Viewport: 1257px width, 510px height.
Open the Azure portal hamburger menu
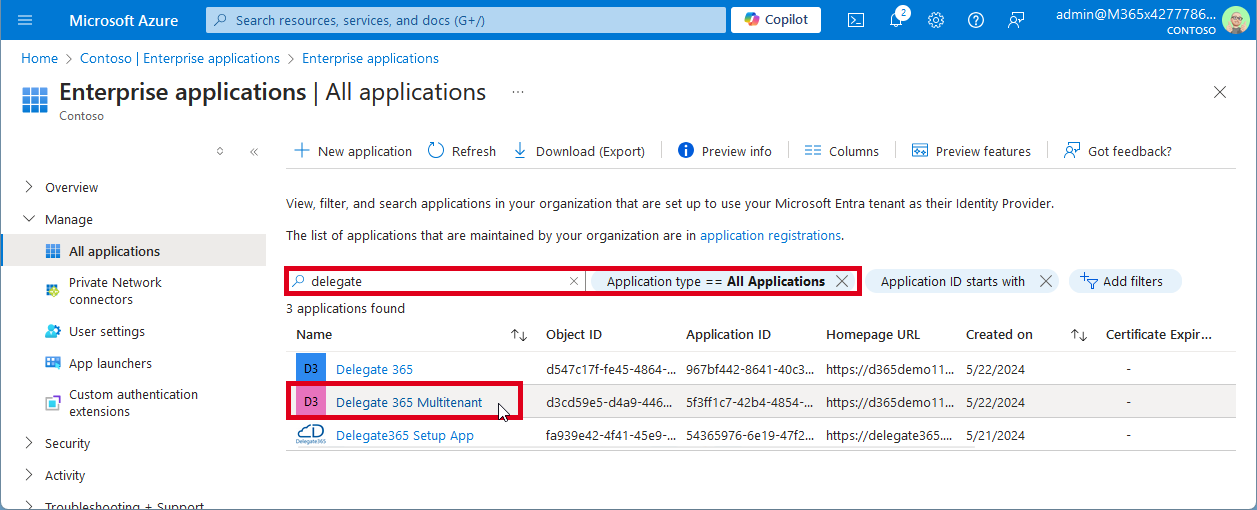pos(25,20)
